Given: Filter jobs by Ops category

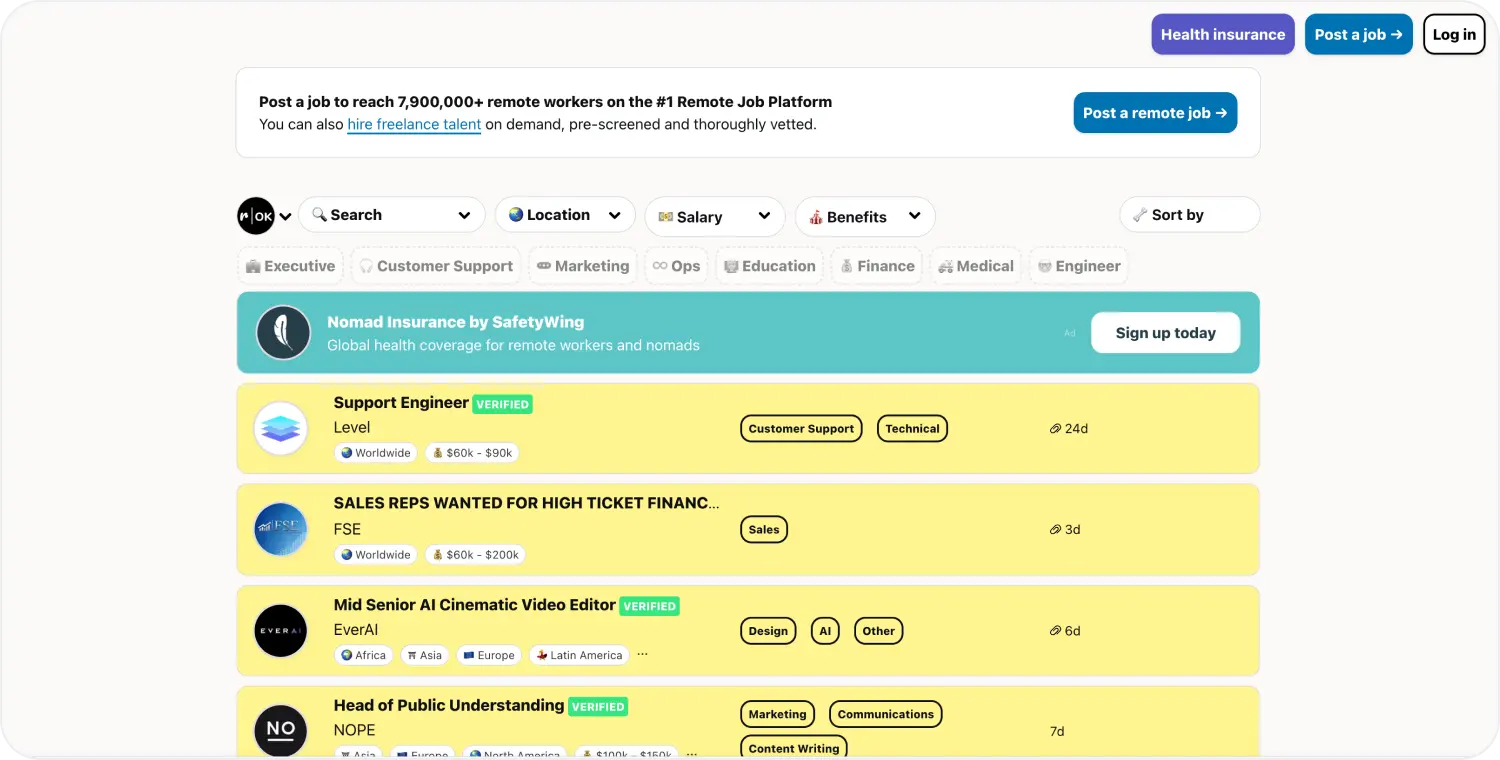Looking at the screenshot, I should pos(676,266).
